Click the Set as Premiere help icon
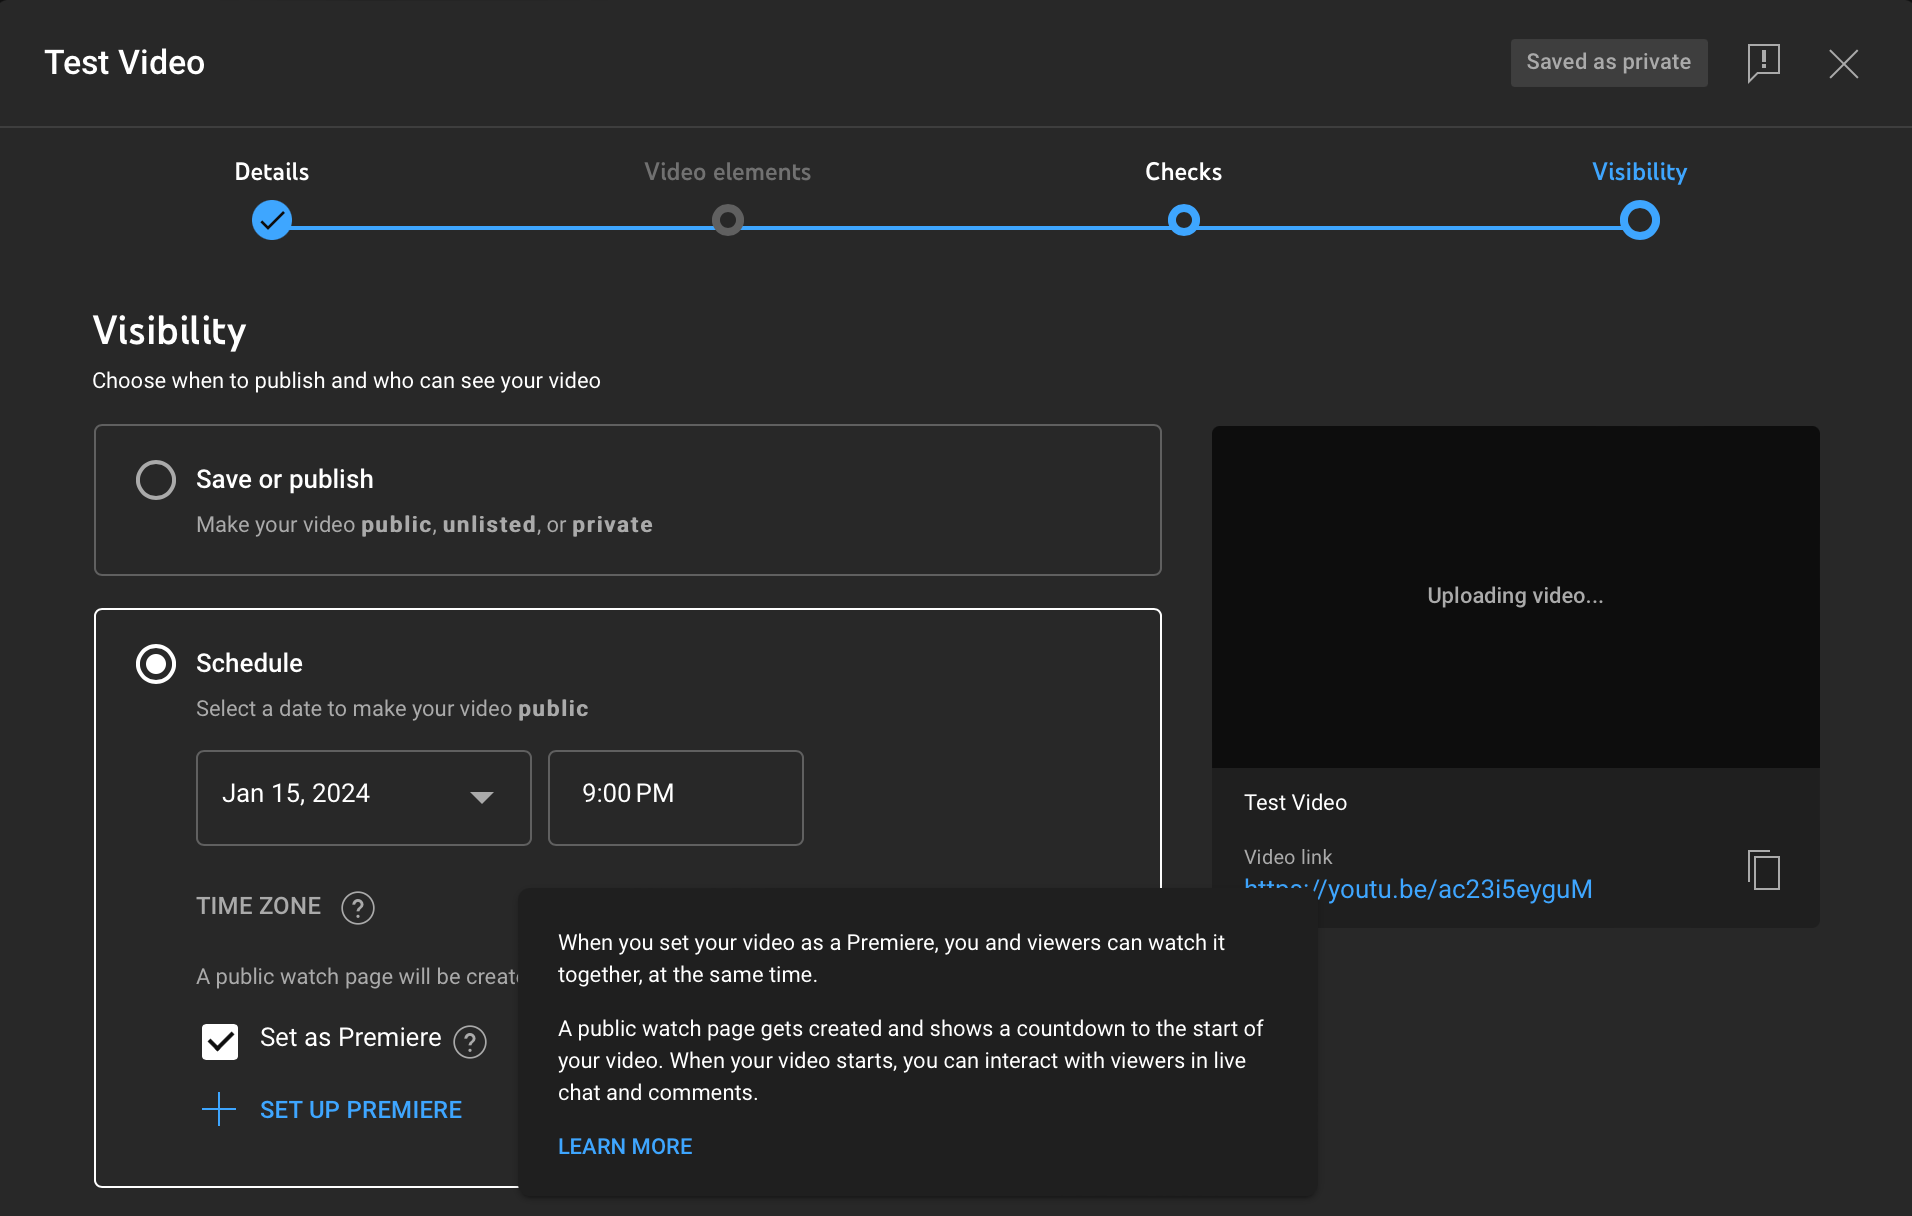This screenshot has width=1912, height=1216. point(469,1042)
